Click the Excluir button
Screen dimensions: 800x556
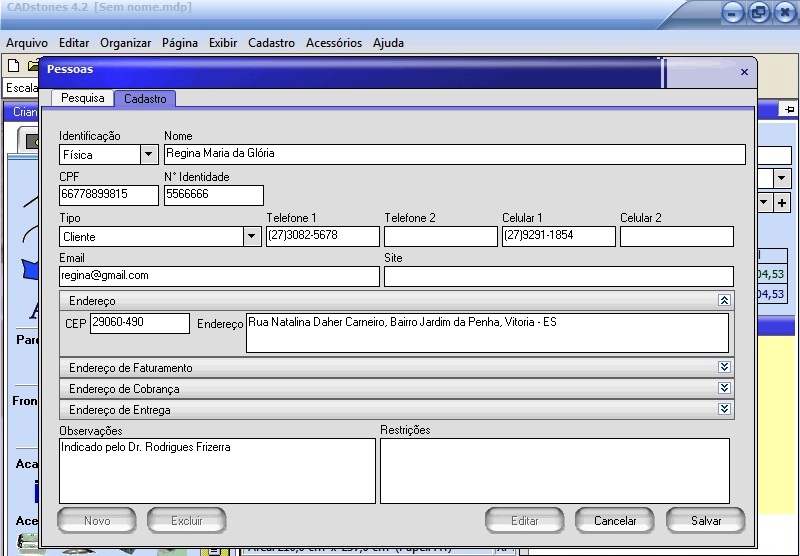[187, 520]
